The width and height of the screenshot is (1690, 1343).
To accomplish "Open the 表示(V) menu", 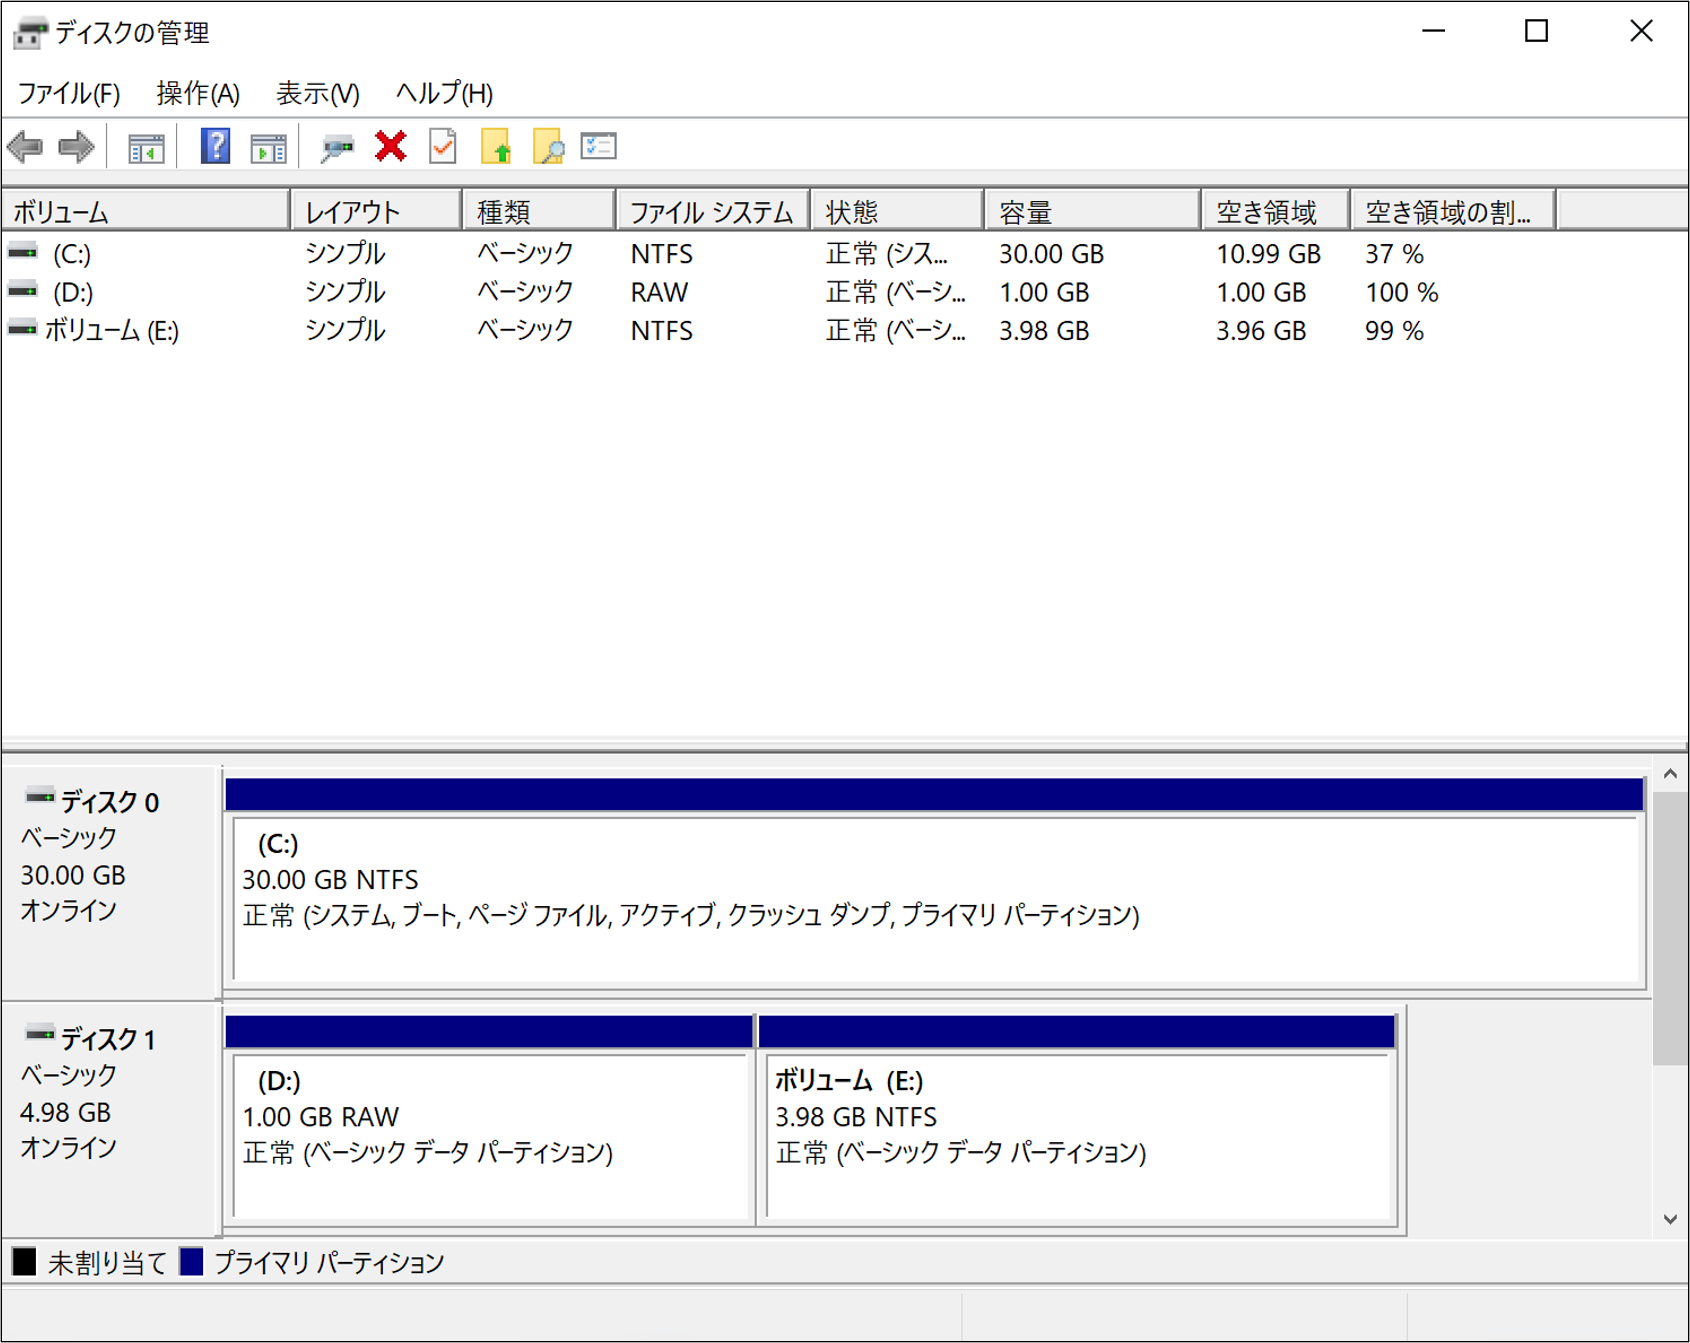I will [x=317, y=94].
